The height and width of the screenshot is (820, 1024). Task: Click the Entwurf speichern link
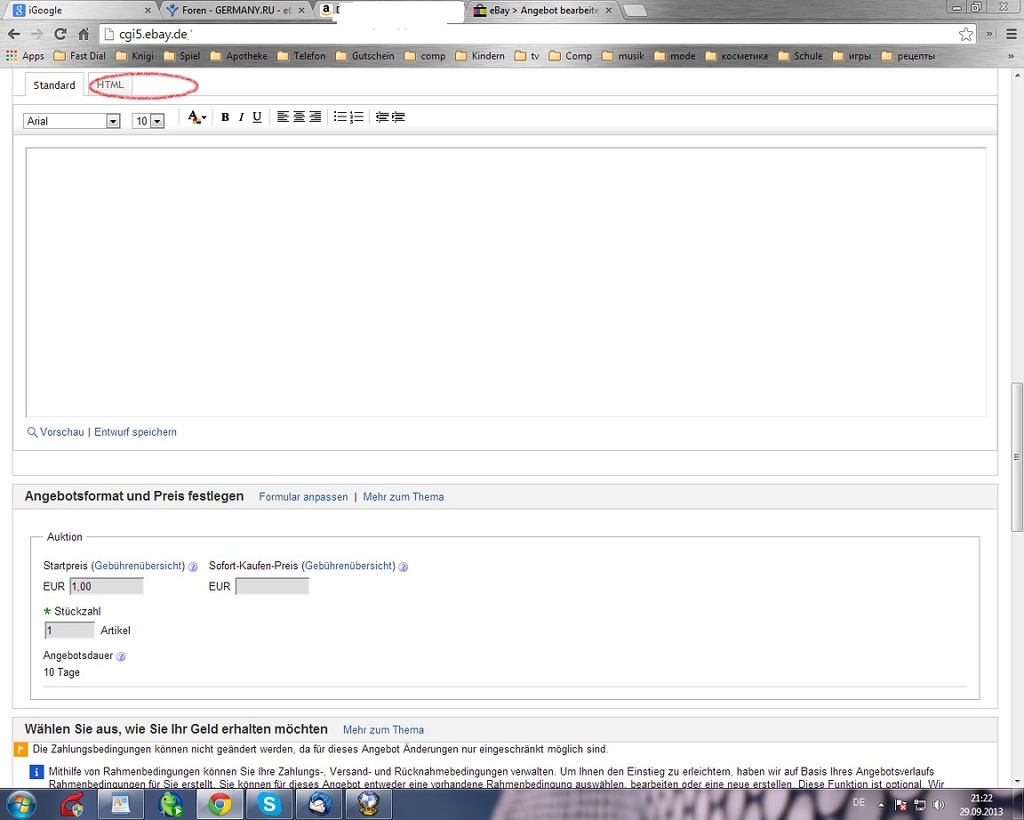click(x=135, y=432)
